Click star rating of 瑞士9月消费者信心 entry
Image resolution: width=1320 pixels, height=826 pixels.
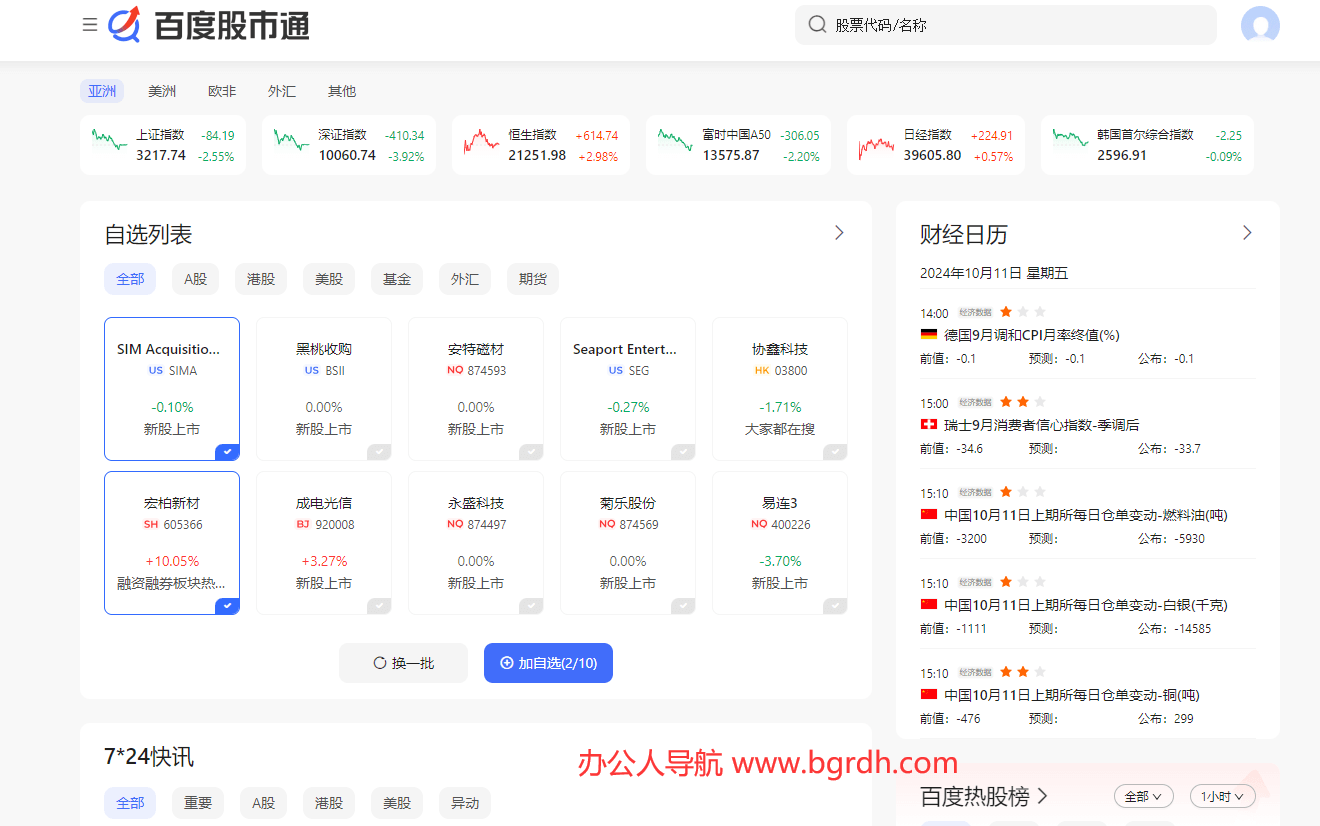[x=1022, y=402]
